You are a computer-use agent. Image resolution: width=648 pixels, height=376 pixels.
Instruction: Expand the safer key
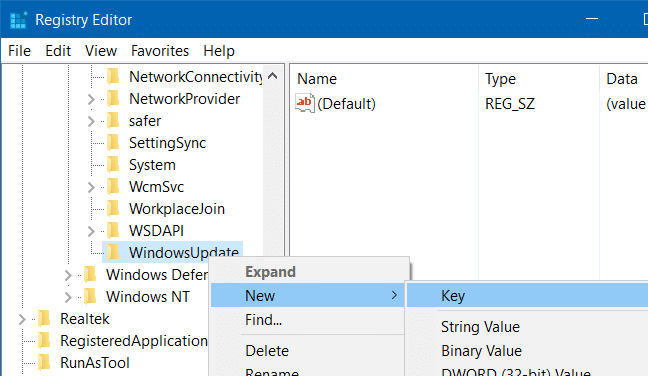click(x=91, y=121)
